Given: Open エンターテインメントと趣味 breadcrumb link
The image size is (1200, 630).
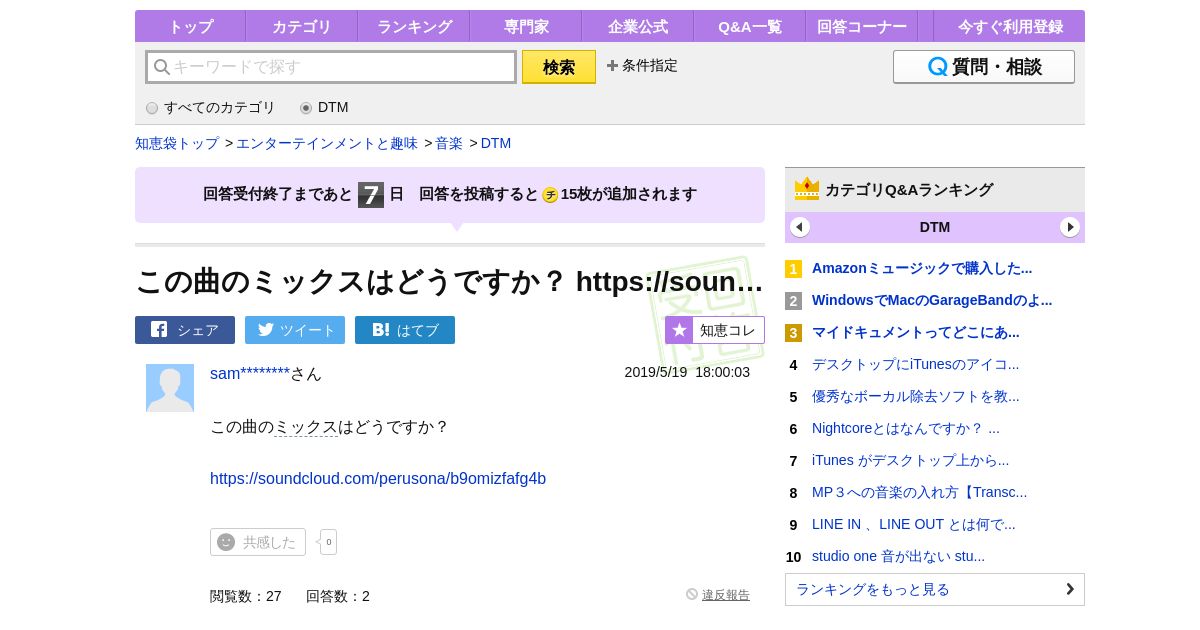Looking at the screenshot, I should [327, 143].
